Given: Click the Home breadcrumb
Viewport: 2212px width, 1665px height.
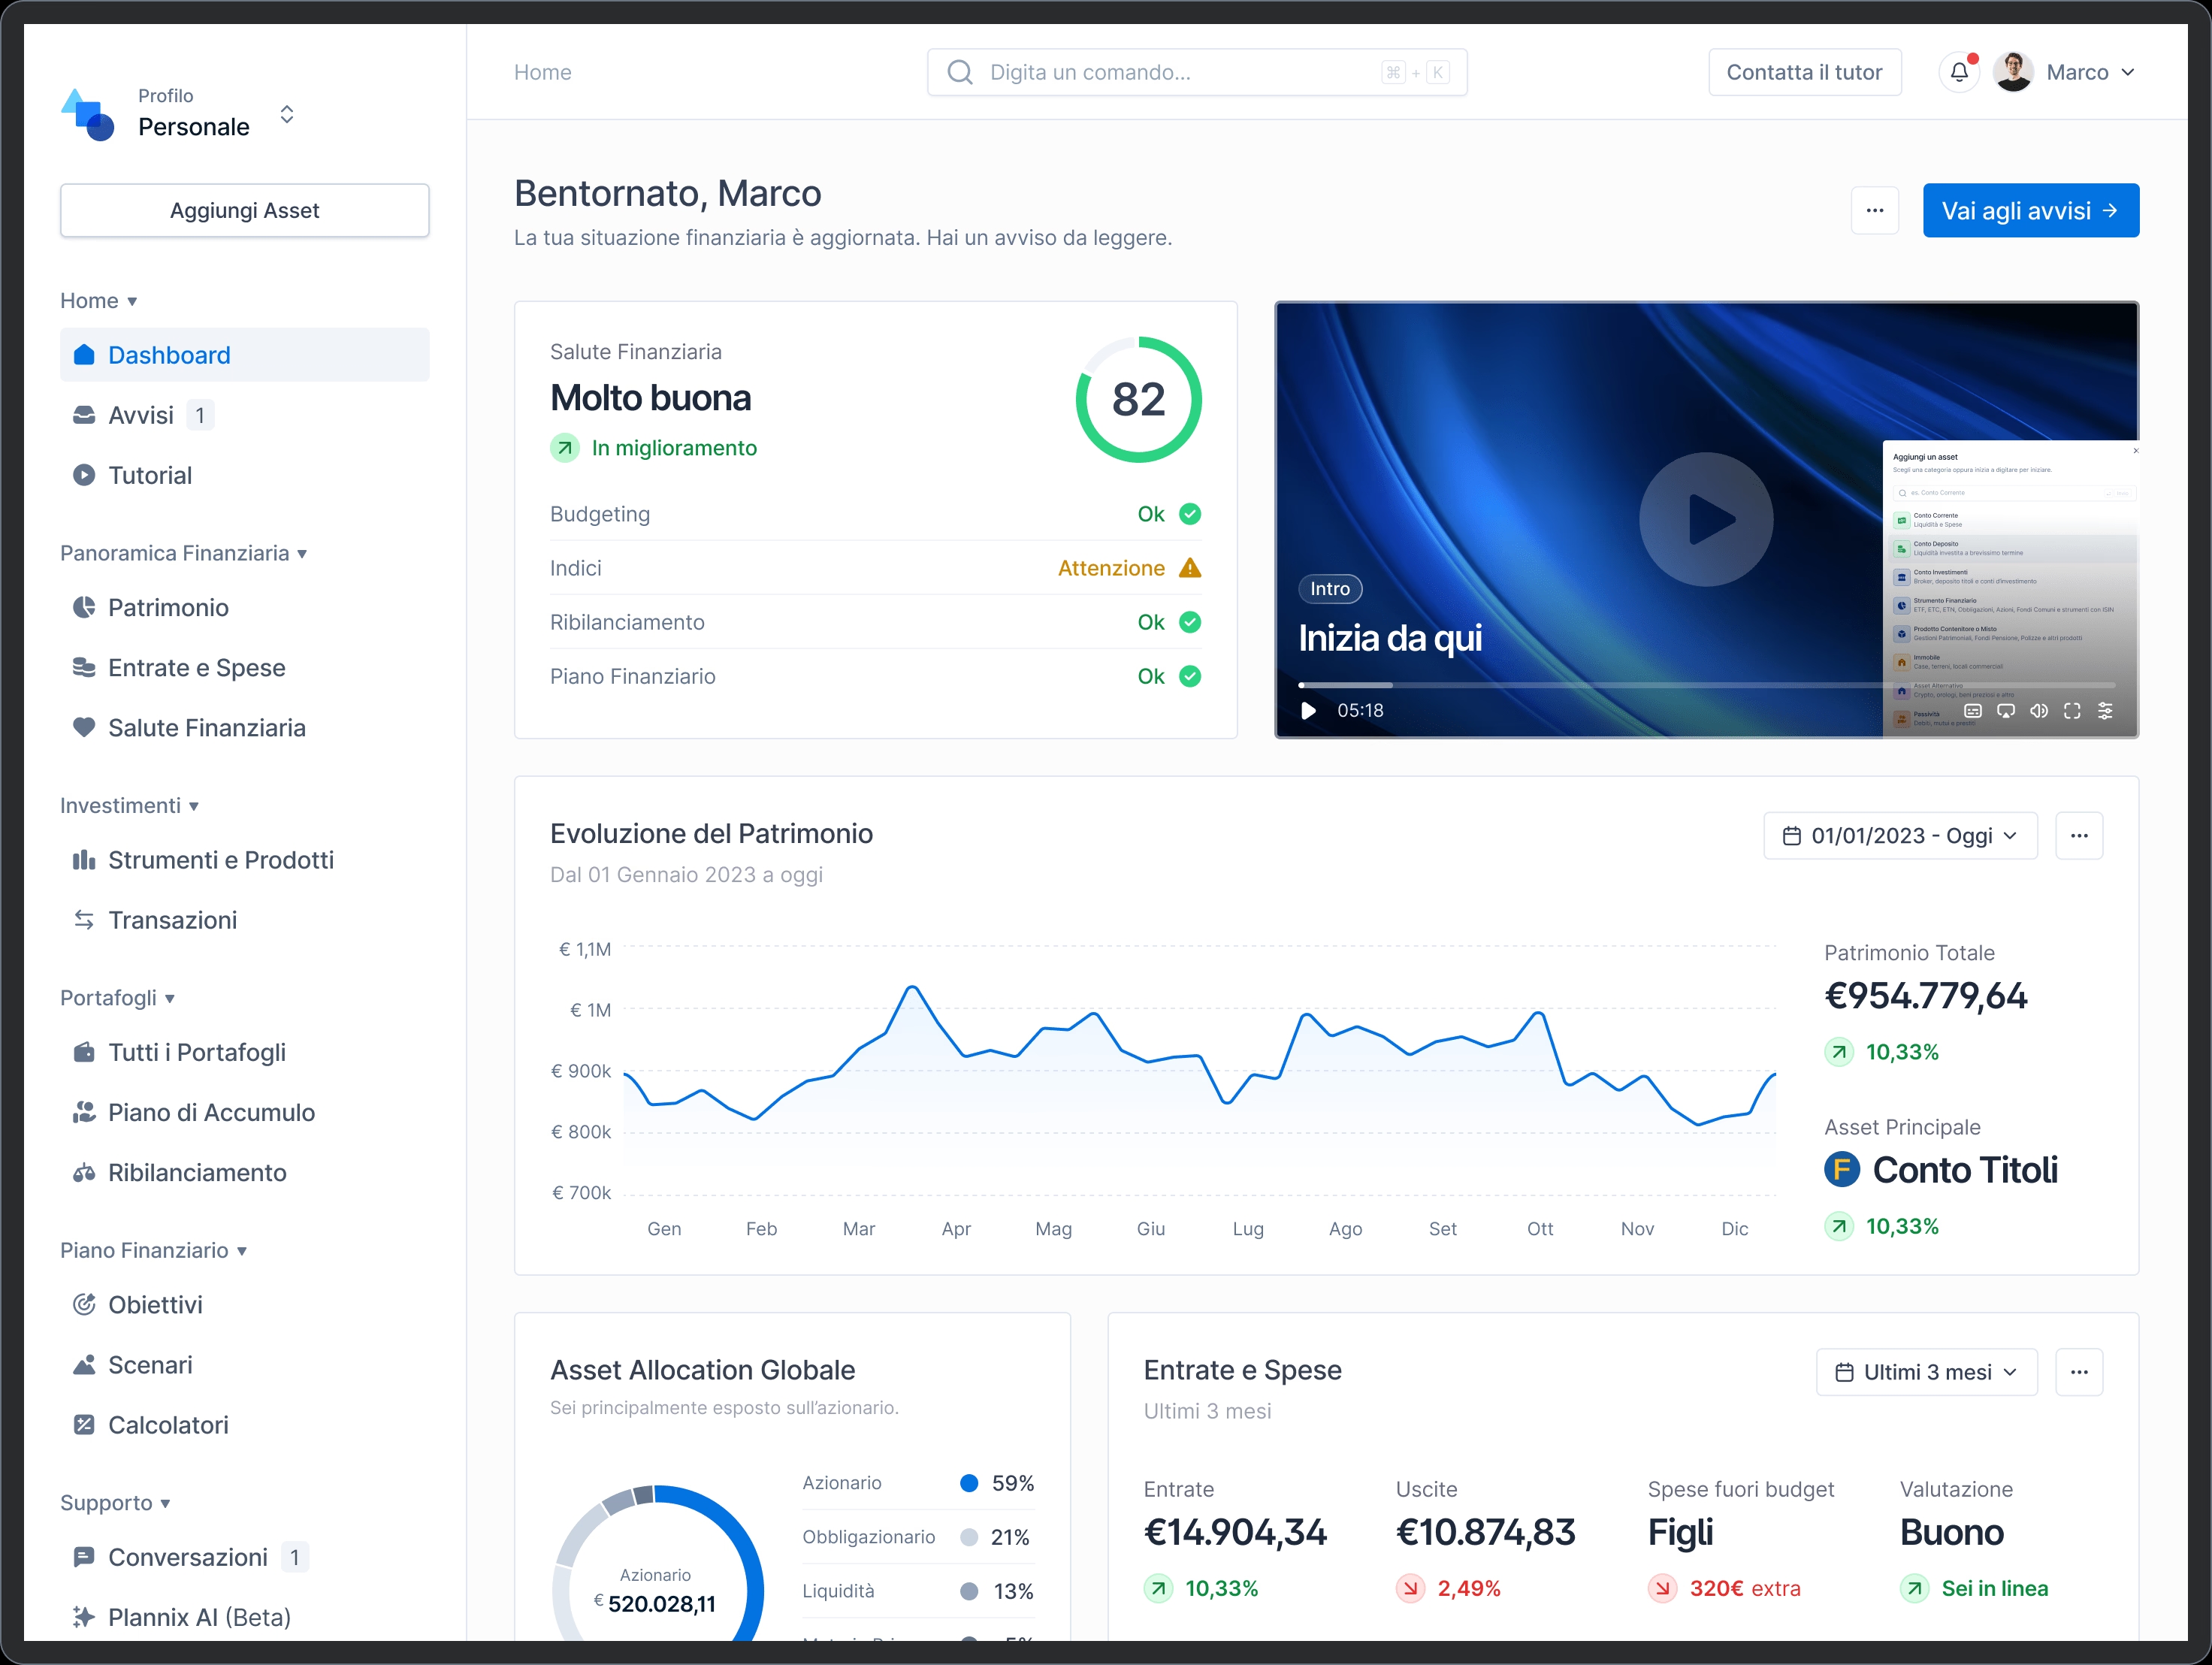Looking at the screenshot, I should pyautogui.click(x=542, y=72).
